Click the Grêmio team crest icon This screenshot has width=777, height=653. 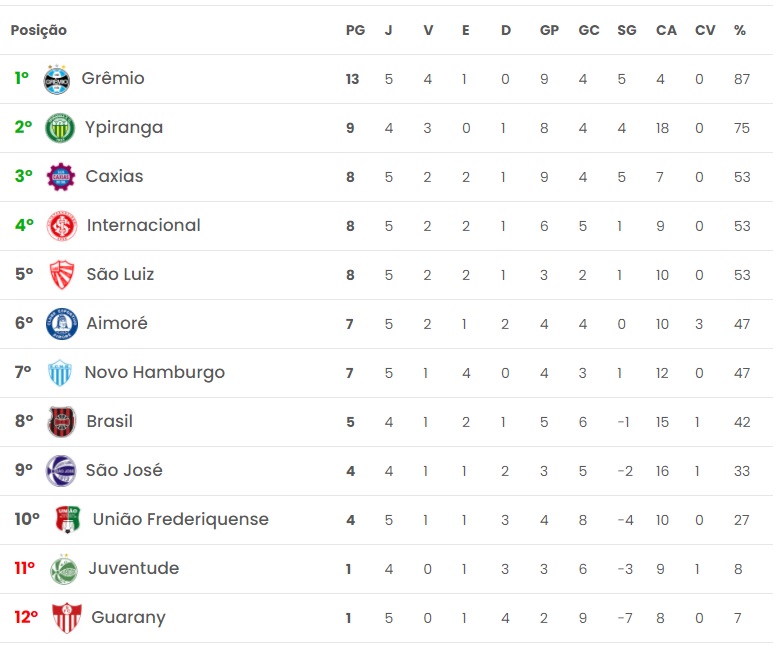coord(57,79)
